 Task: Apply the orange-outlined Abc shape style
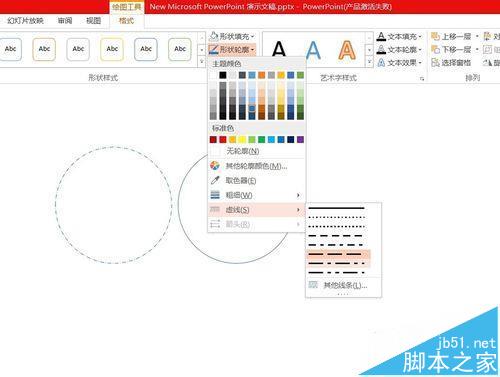pos(44,49)
